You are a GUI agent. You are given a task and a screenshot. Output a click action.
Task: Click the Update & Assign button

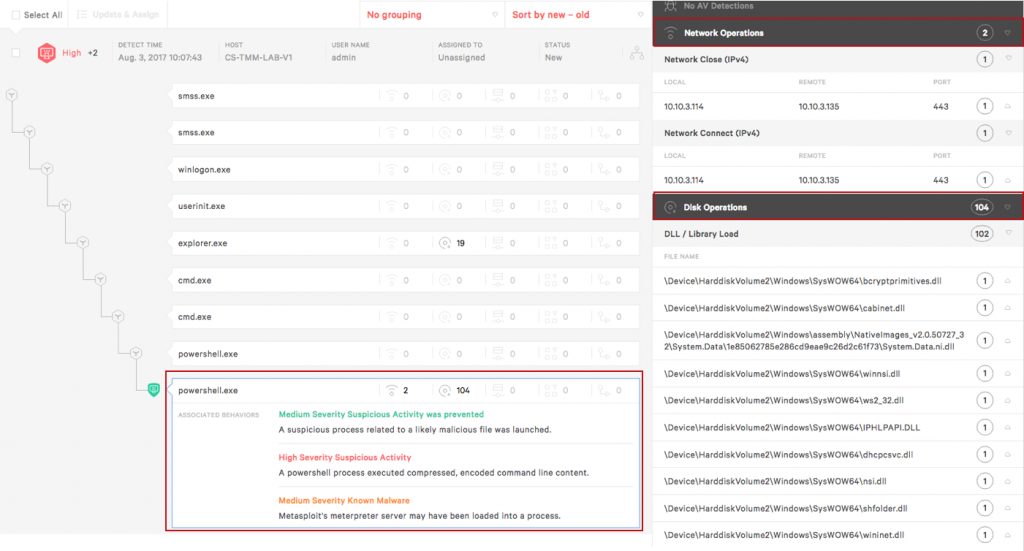point(118,14)
